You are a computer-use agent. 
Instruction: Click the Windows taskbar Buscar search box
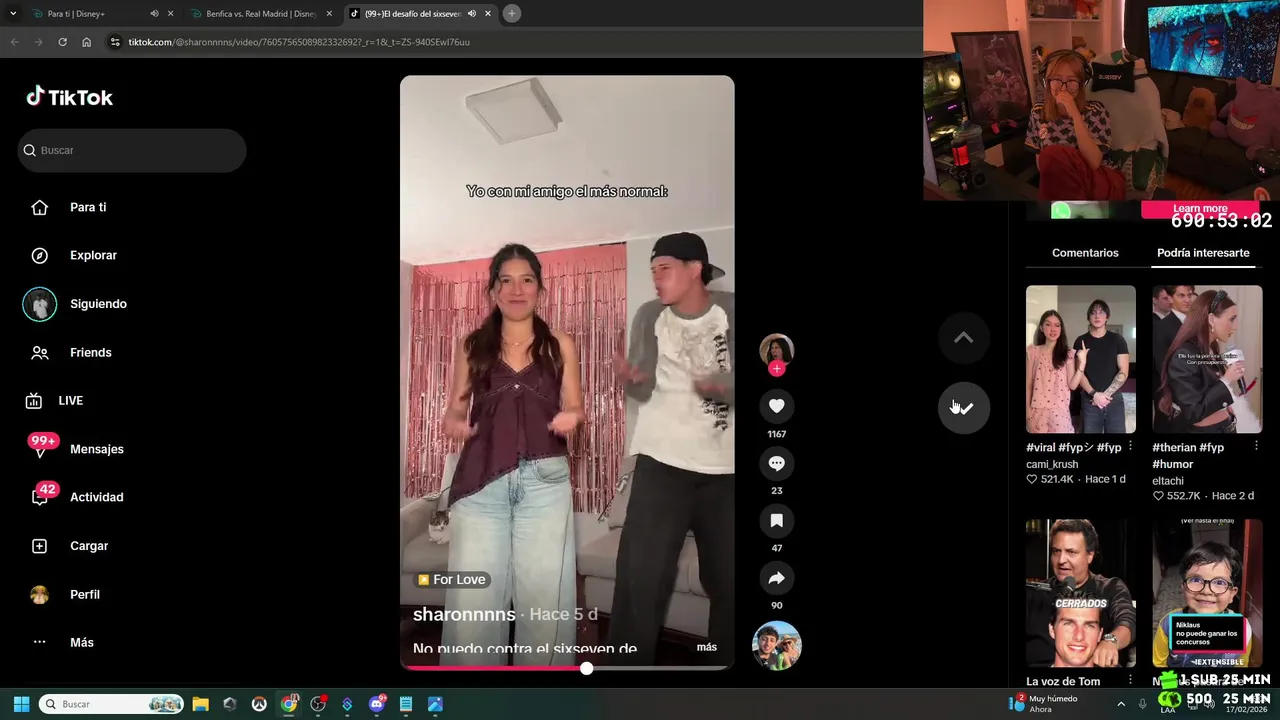tap(111, 704)
